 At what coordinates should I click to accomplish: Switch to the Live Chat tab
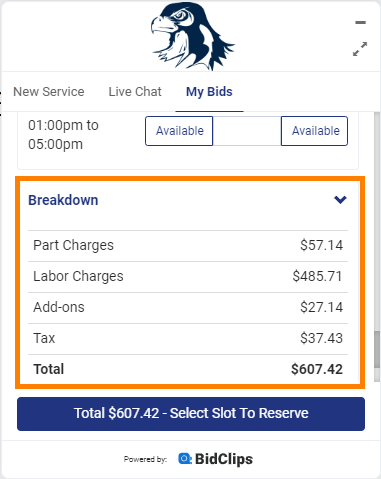click(135, 92)
